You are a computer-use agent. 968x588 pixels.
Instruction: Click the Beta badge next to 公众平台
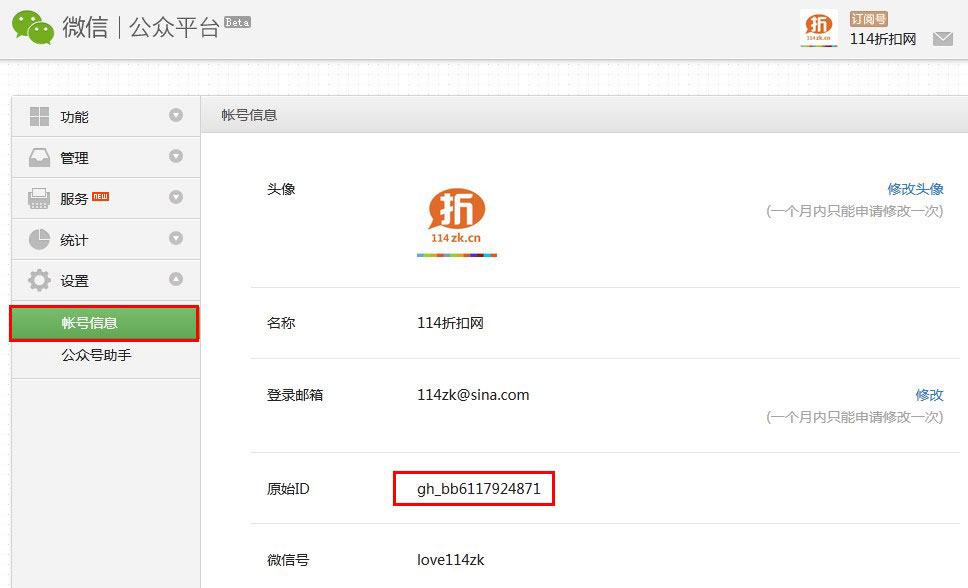pyautogui.click(x=237, y=22)
